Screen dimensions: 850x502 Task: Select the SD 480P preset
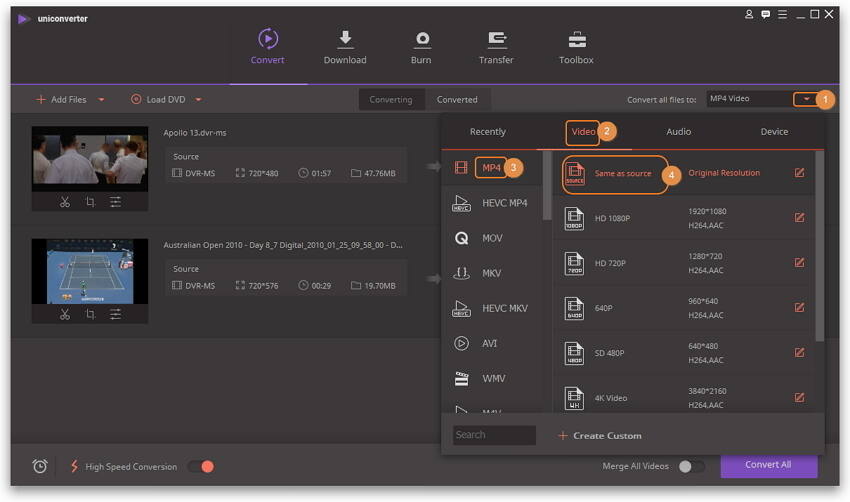[683, 353]
